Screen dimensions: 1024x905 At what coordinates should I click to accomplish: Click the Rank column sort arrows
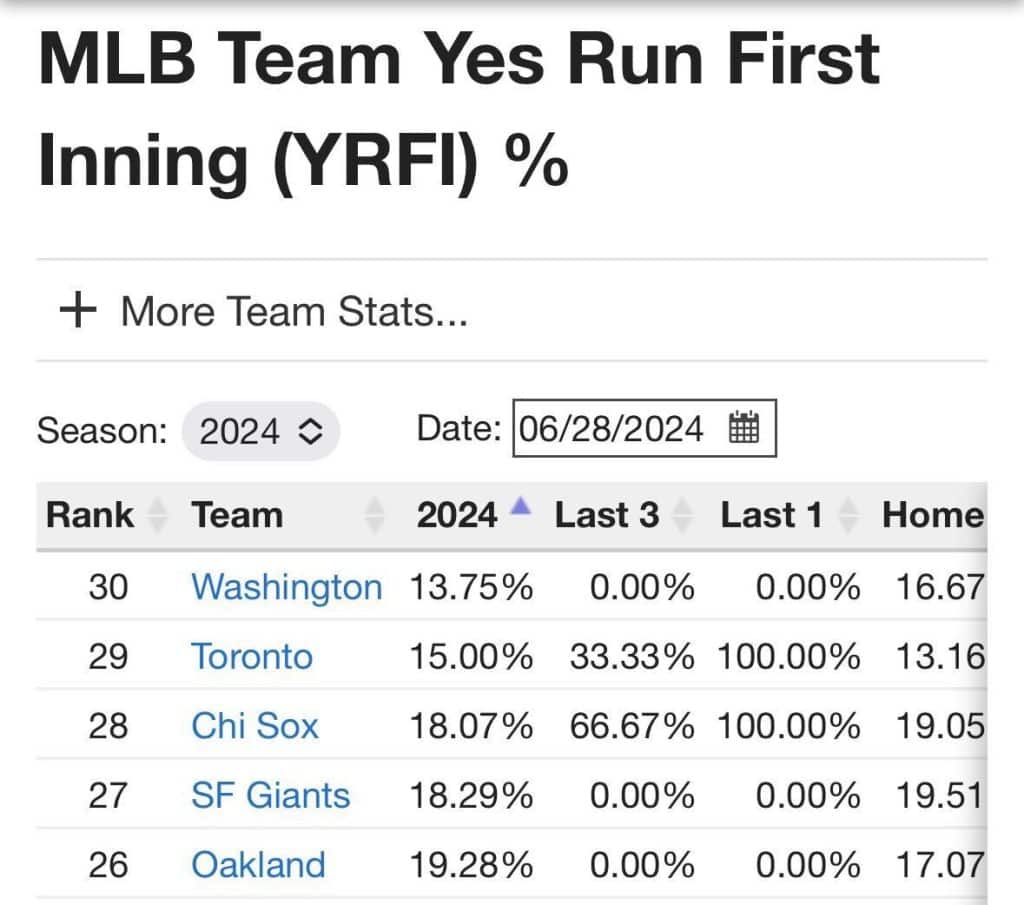157,516
